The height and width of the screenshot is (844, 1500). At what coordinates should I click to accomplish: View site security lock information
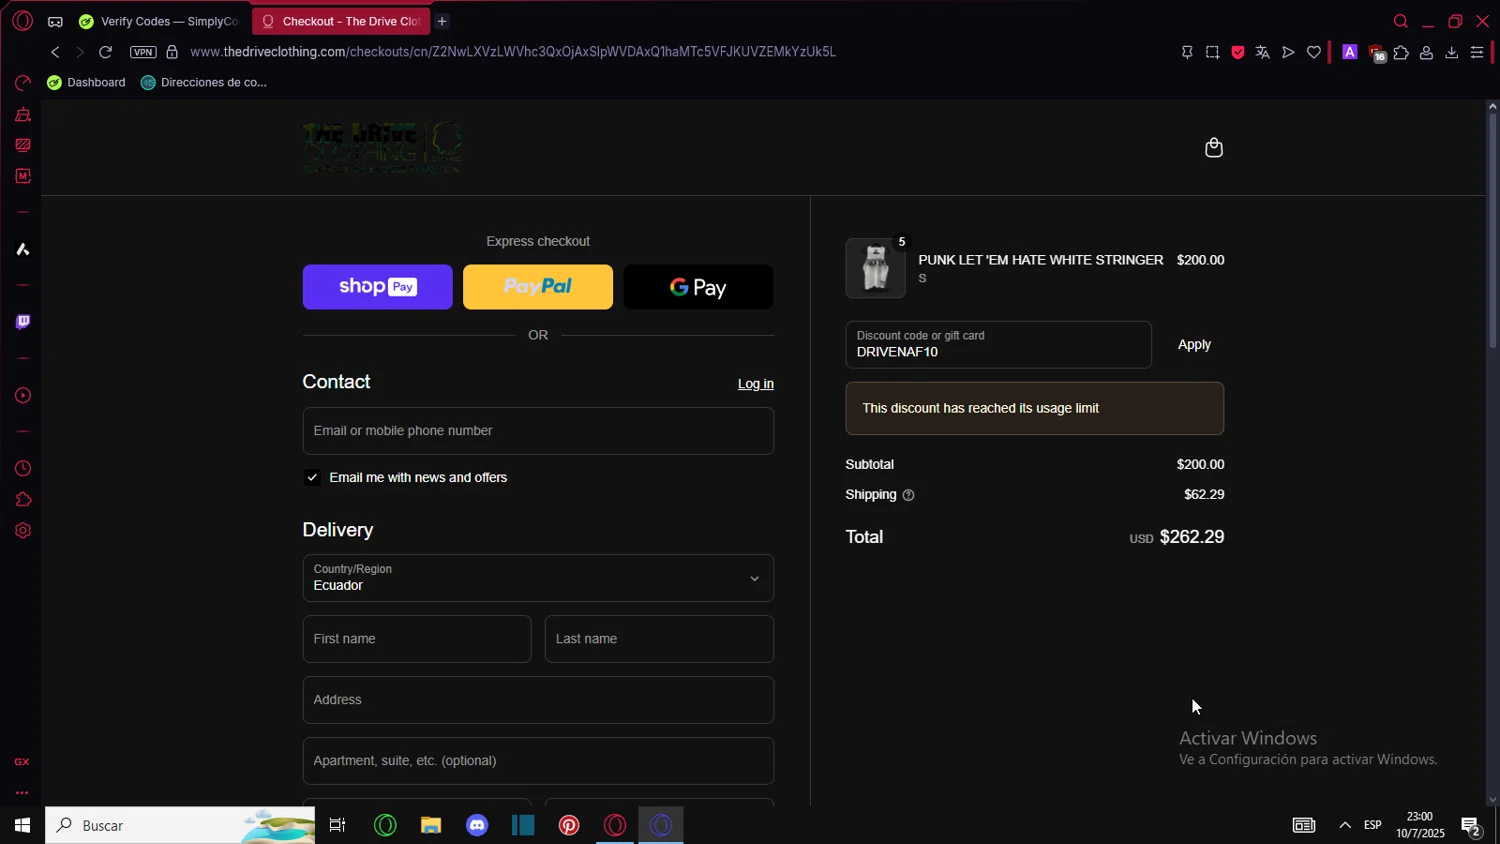(172, 52)
